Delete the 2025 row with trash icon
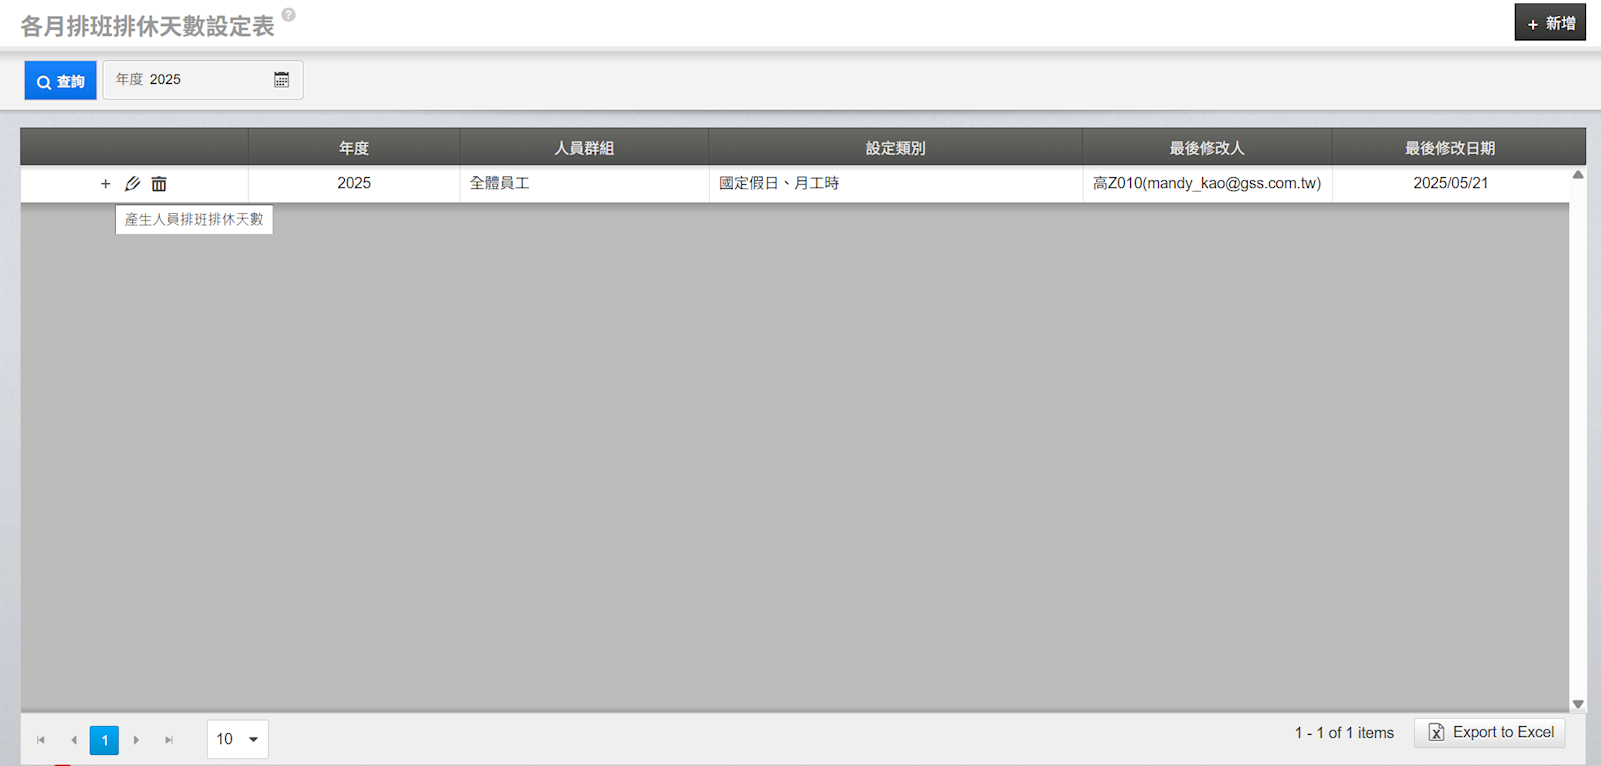Viewport: 1601px width, 766px height. click(x=159, y=184)
